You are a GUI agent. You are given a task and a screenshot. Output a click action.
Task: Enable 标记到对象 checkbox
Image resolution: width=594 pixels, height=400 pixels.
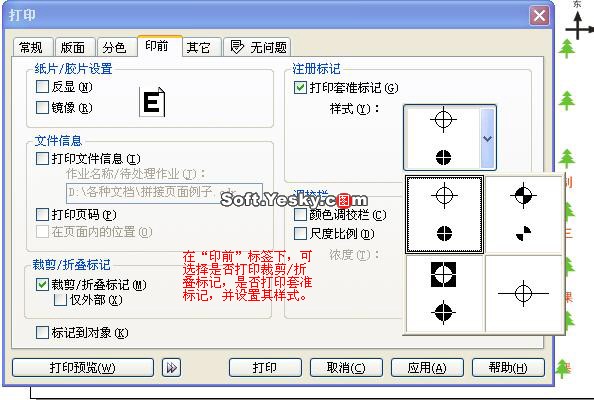coord(42,333)
